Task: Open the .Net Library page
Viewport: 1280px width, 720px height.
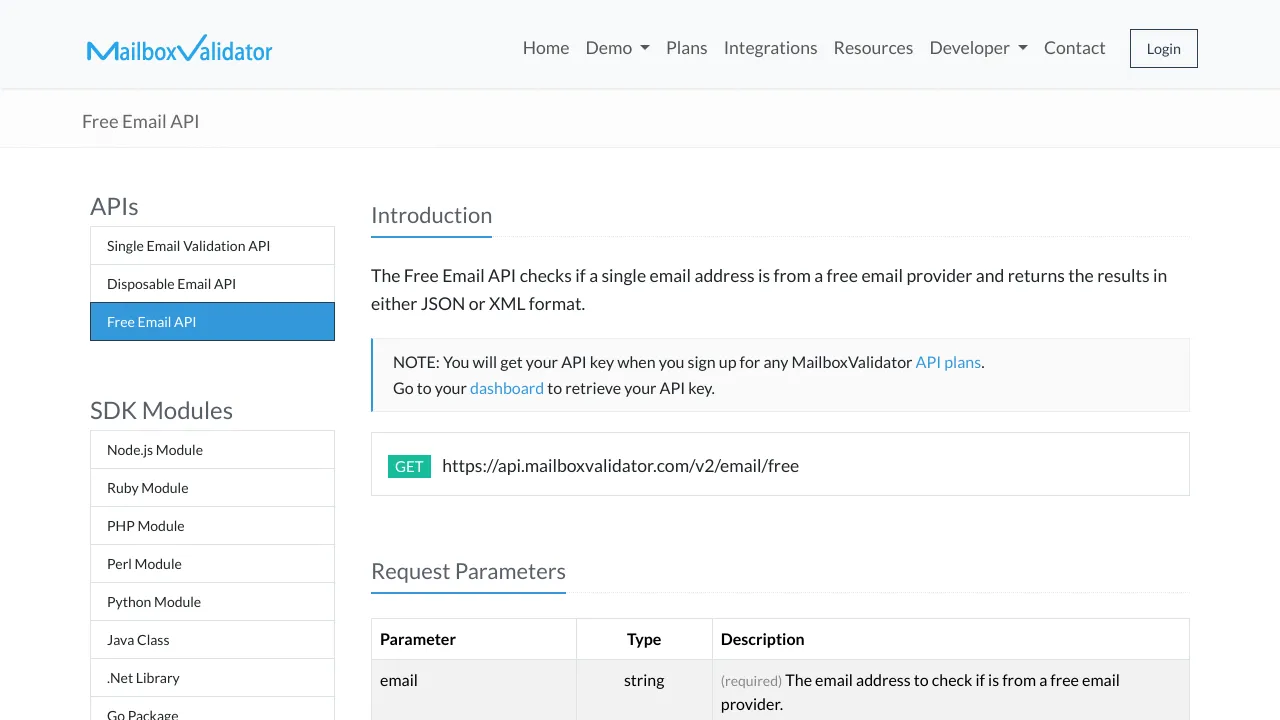Action: (x=212, y=678)
